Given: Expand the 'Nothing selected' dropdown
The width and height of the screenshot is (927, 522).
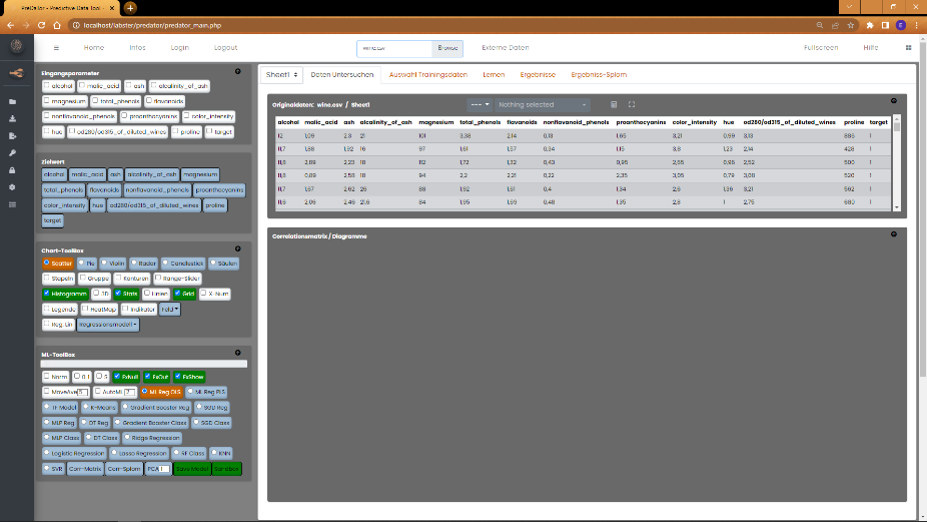Looking at the screenshot, I should tap(543, 104).
